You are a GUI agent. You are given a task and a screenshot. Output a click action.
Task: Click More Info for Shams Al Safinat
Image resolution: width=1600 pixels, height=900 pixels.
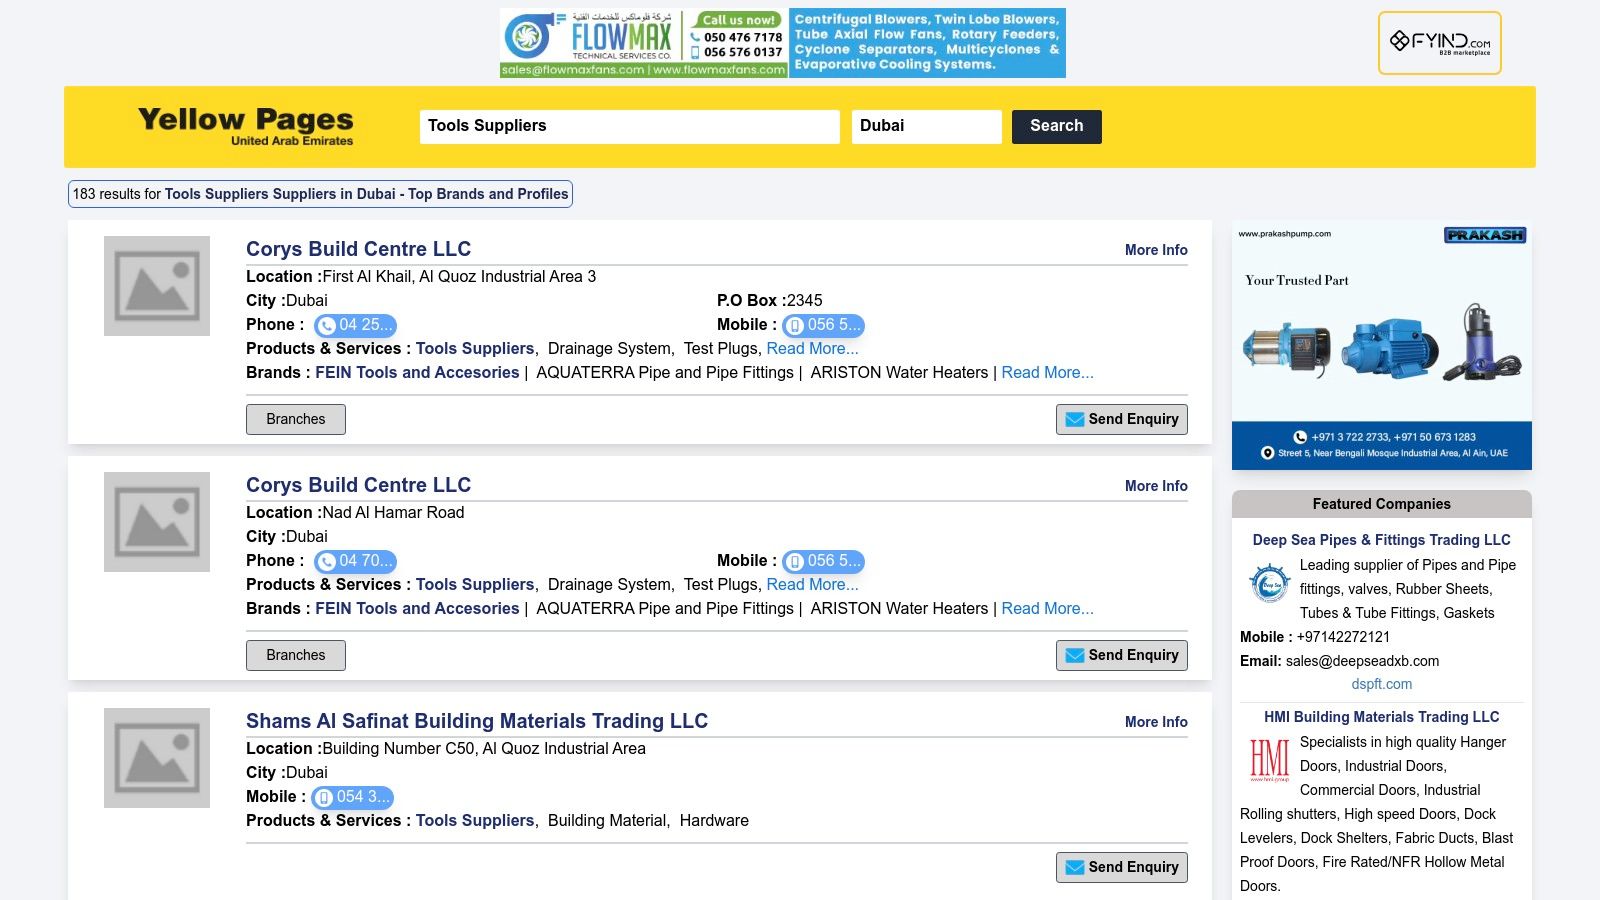(1156, 721)
